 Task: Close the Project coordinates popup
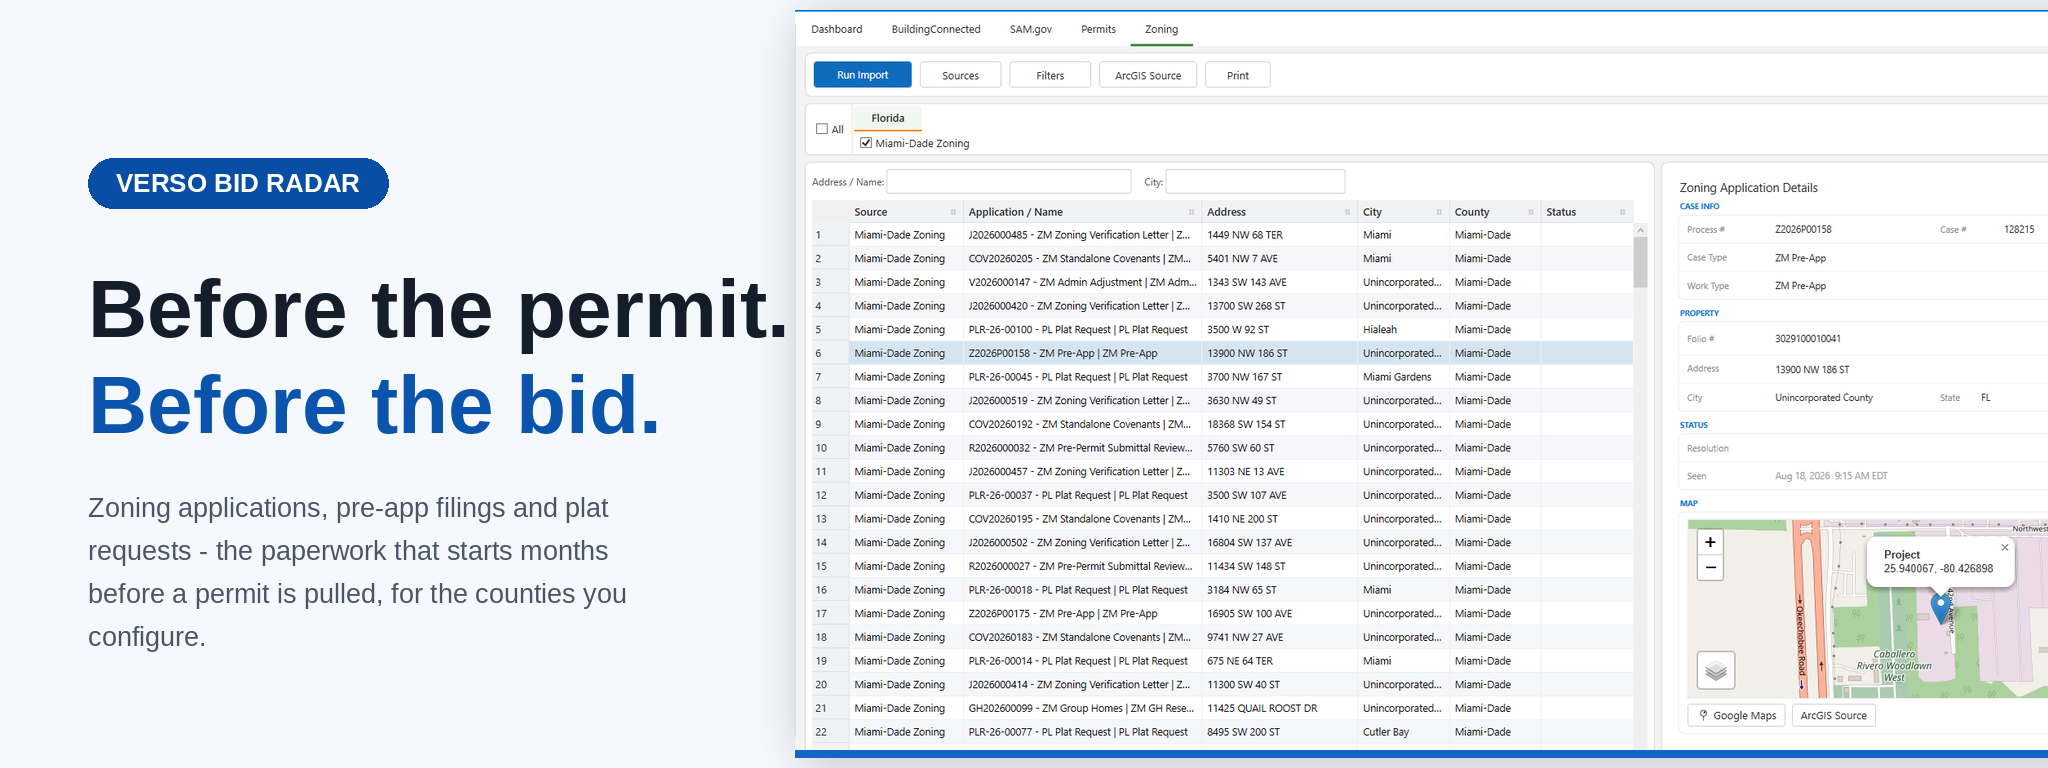[2004, 548]
